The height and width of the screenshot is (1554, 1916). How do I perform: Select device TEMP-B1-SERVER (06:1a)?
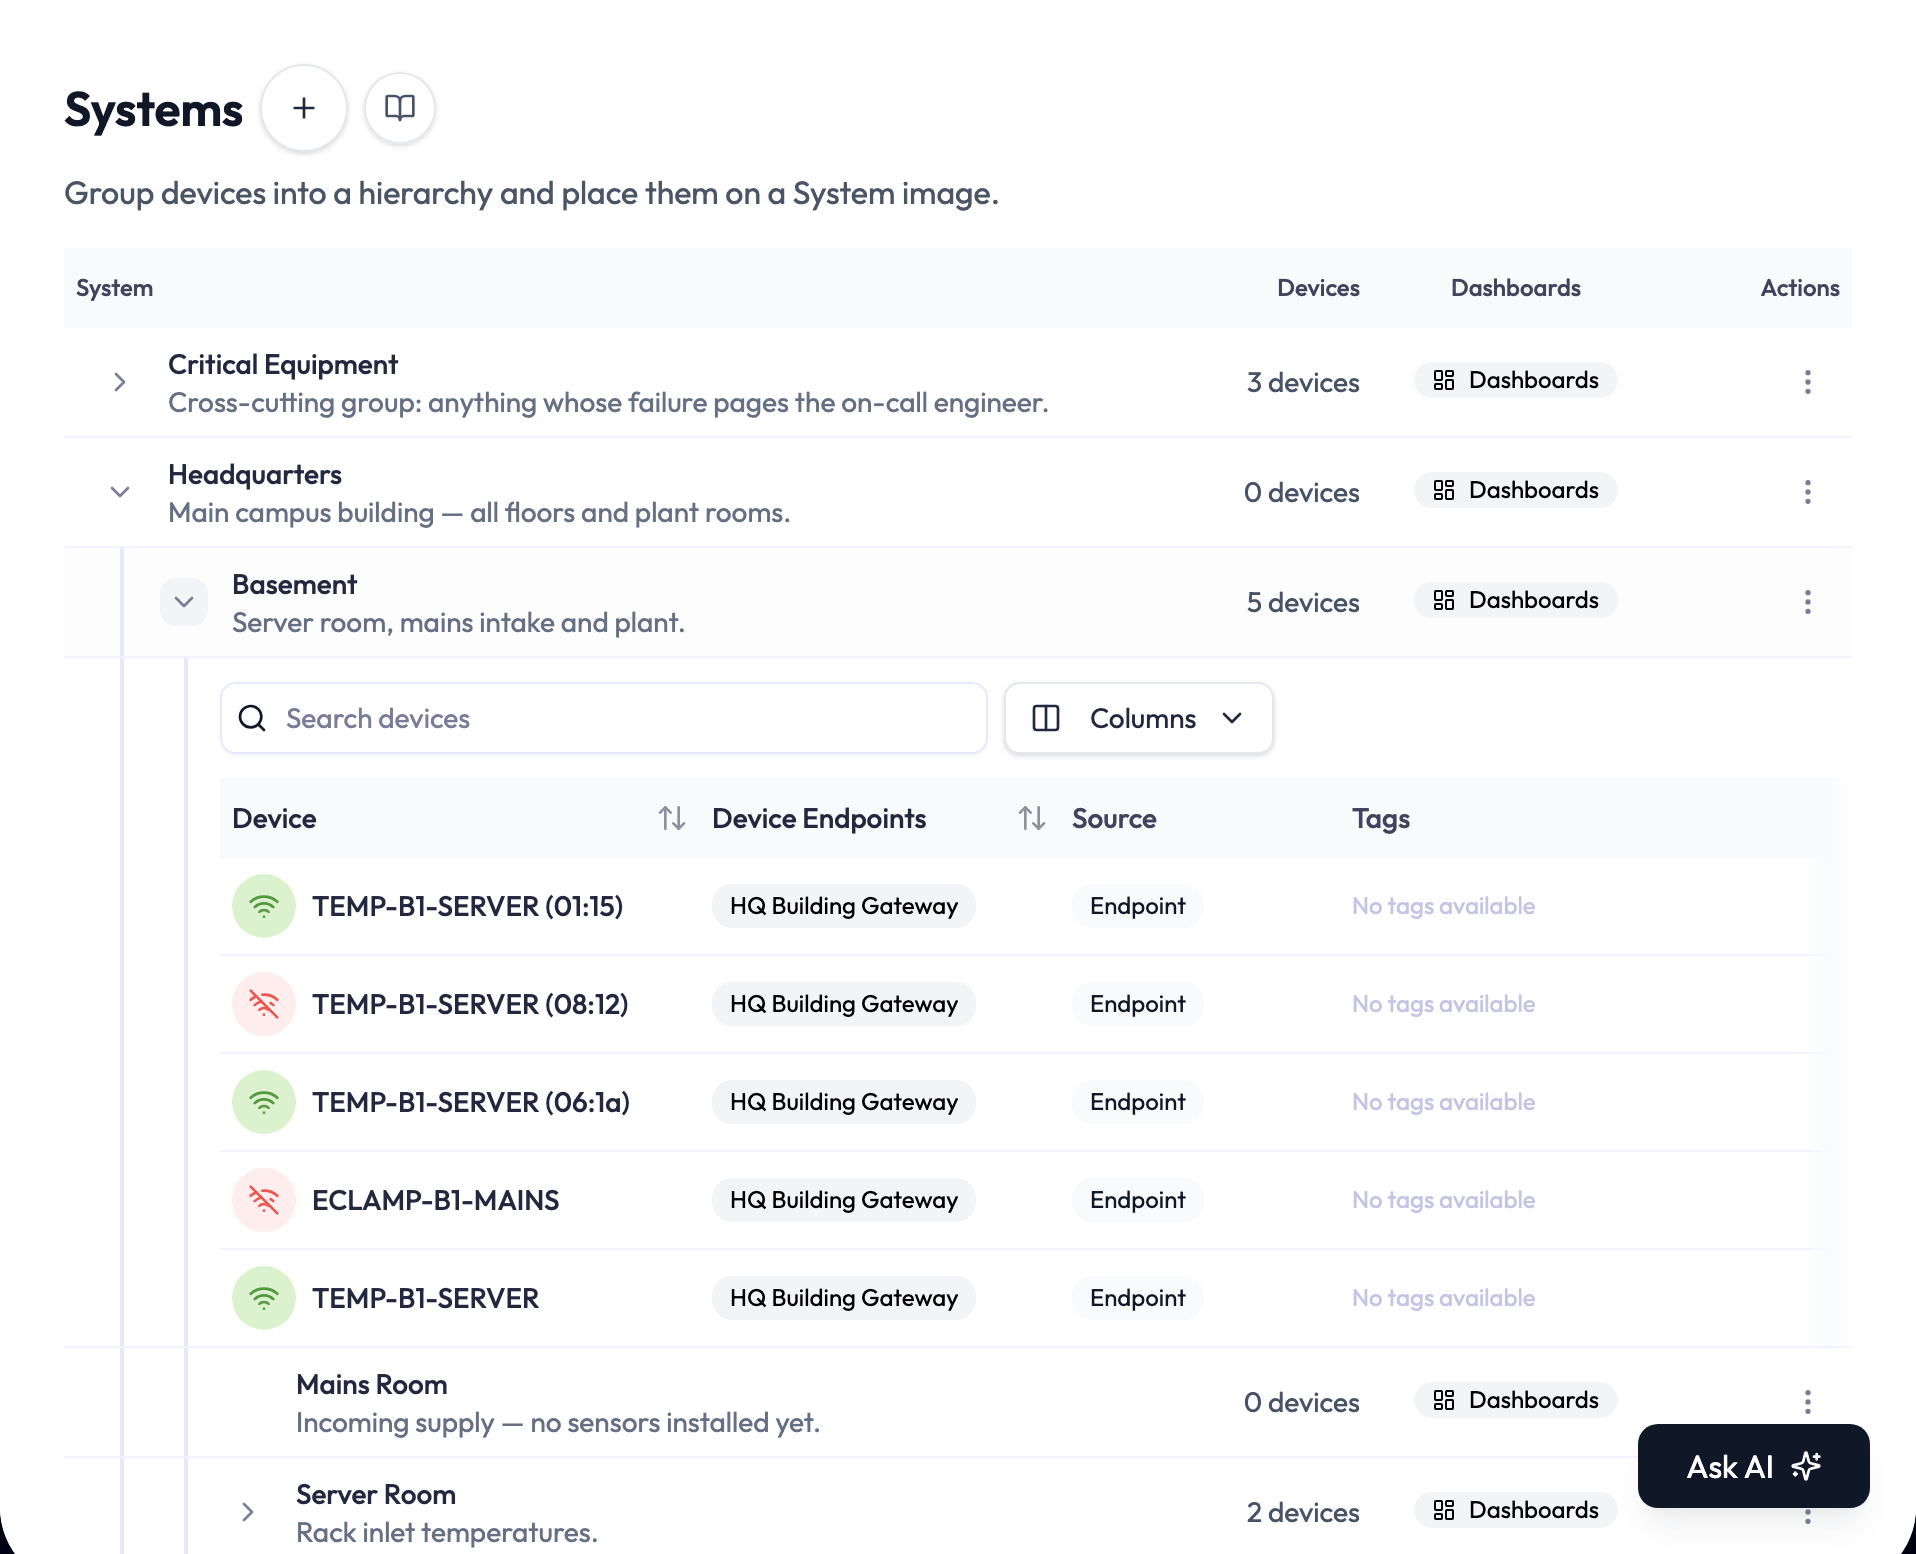click(x=471, y=1102)
